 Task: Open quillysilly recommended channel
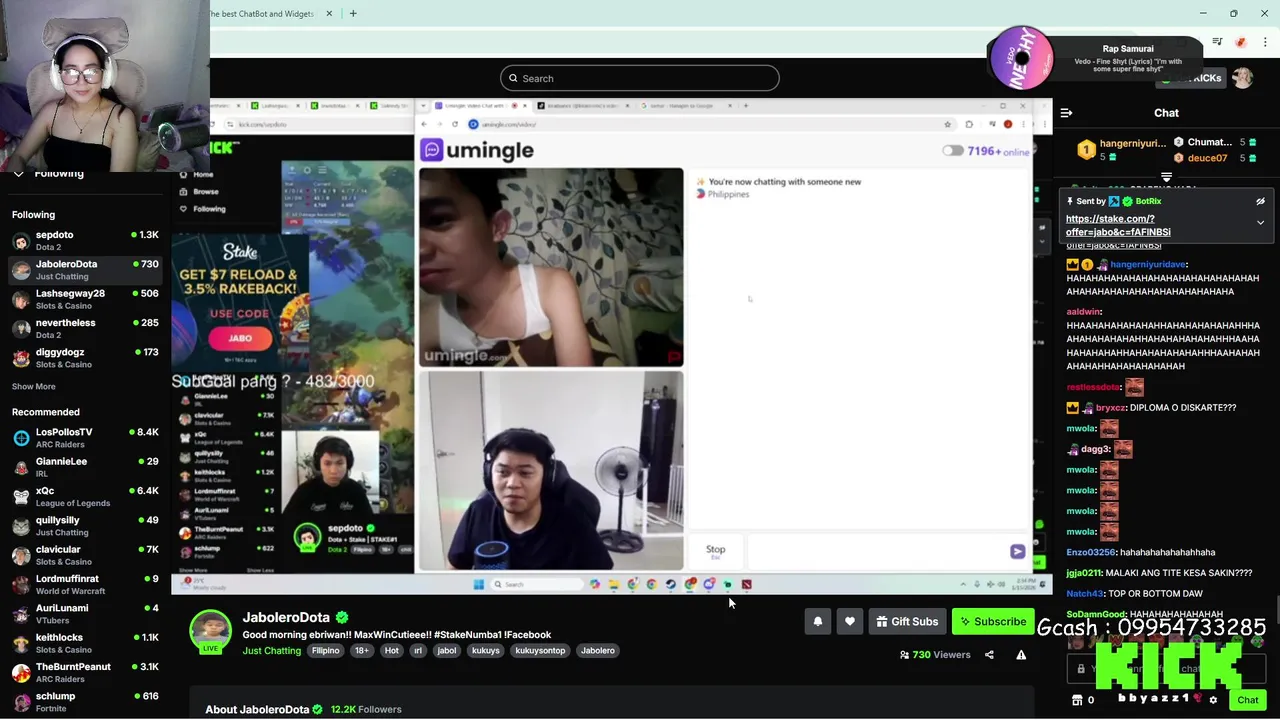coord(85,526)
